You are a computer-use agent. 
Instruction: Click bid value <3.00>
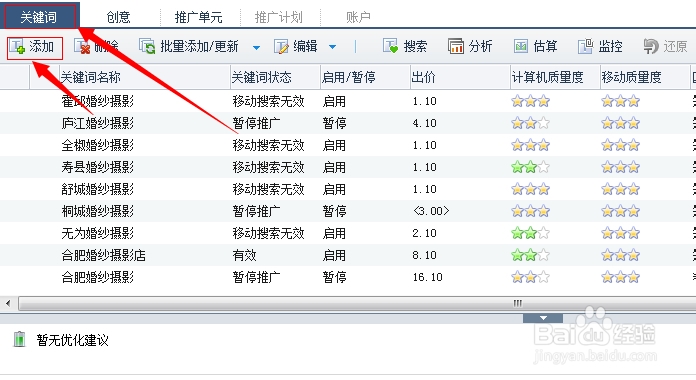pos(431,211)
